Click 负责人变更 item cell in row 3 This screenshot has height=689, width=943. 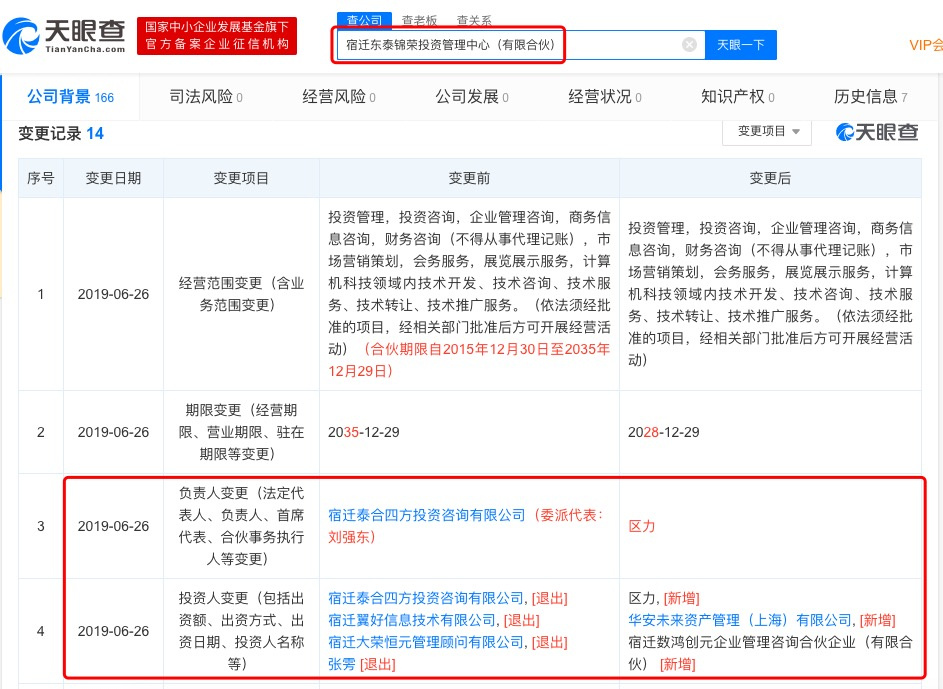(x=241, y=526)
